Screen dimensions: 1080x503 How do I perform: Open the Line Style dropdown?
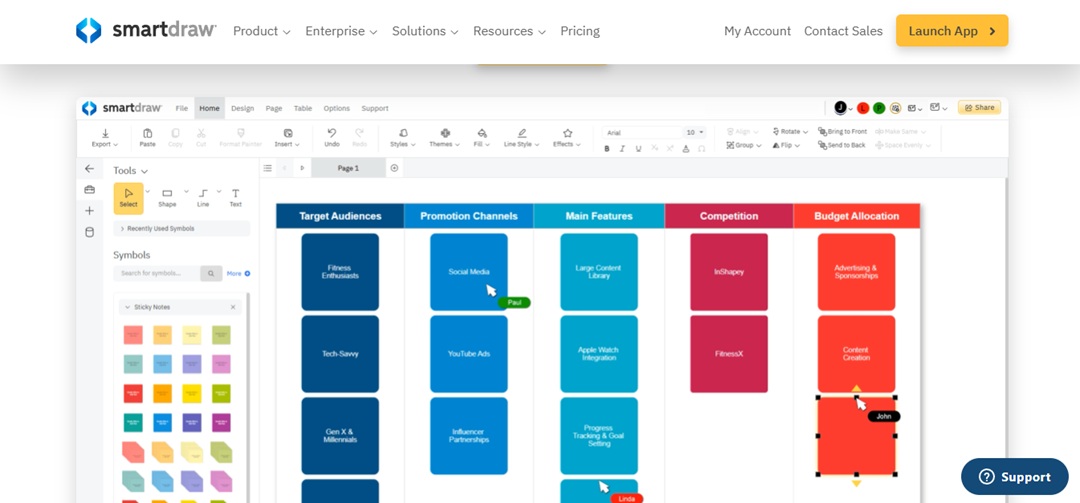(521, 138)
